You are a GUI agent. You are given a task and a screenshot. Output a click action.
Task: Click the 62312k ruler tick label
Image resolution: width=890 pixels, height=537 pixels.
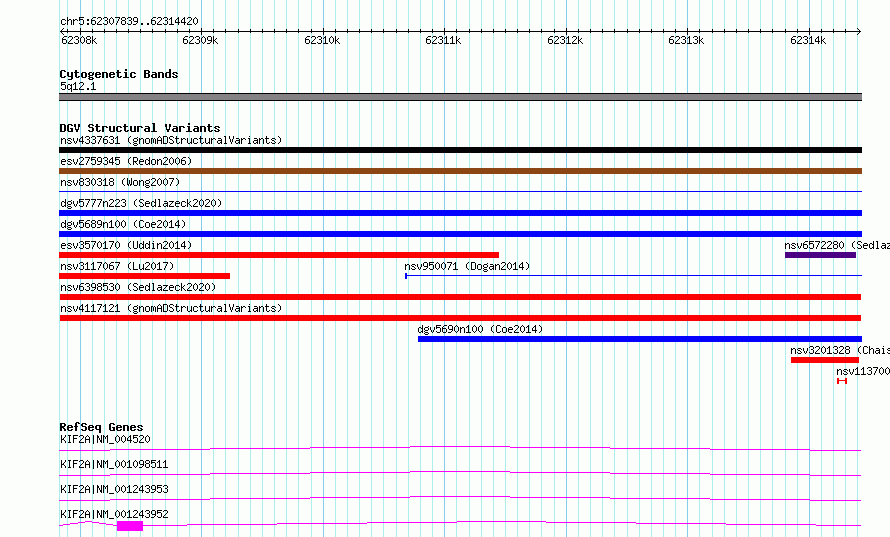565,40
